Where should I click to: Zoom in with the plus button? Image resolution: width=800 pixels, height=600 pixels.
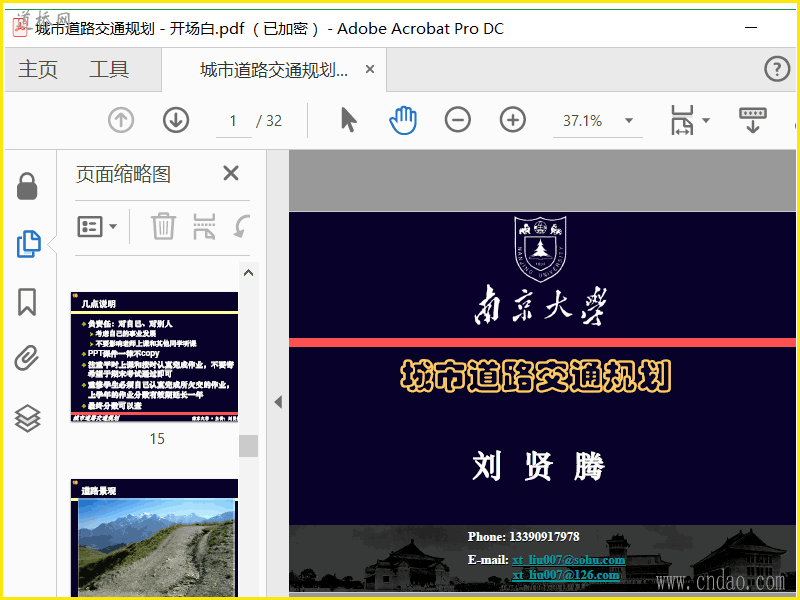coord(513,120)
